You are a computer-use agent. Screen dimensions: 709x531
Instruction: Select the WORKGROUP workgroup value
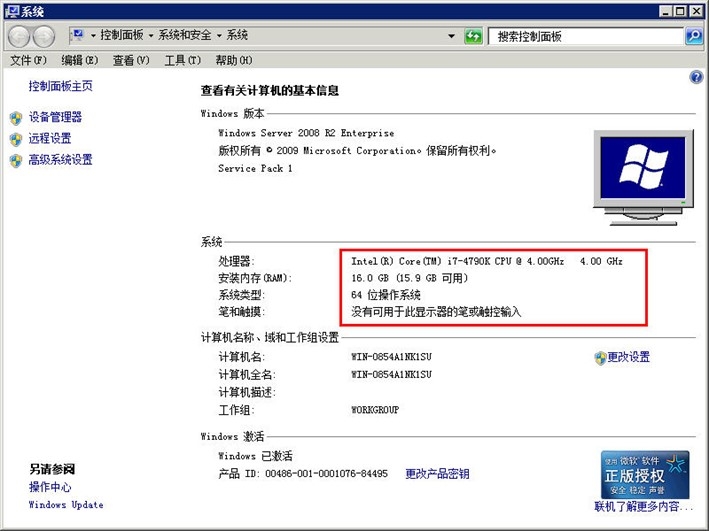pos(375,410)
